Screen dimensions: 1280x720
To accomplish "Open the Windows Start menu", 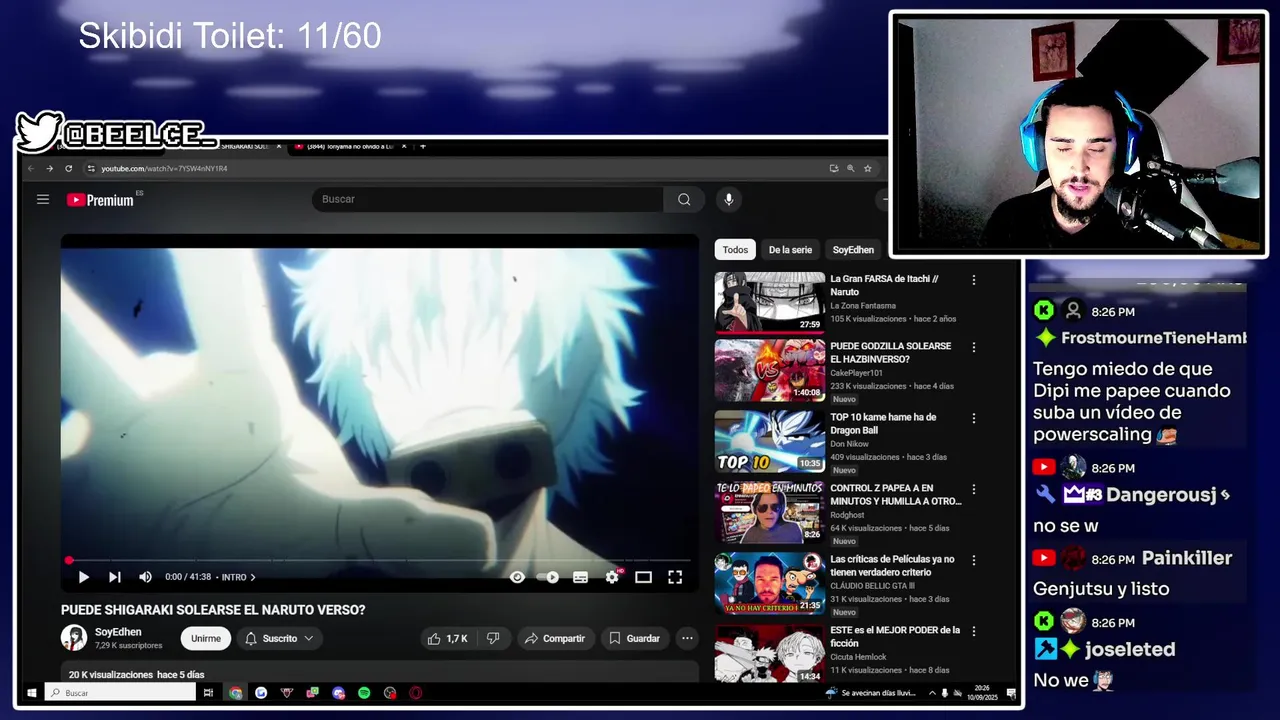I will tap(32, 692).
